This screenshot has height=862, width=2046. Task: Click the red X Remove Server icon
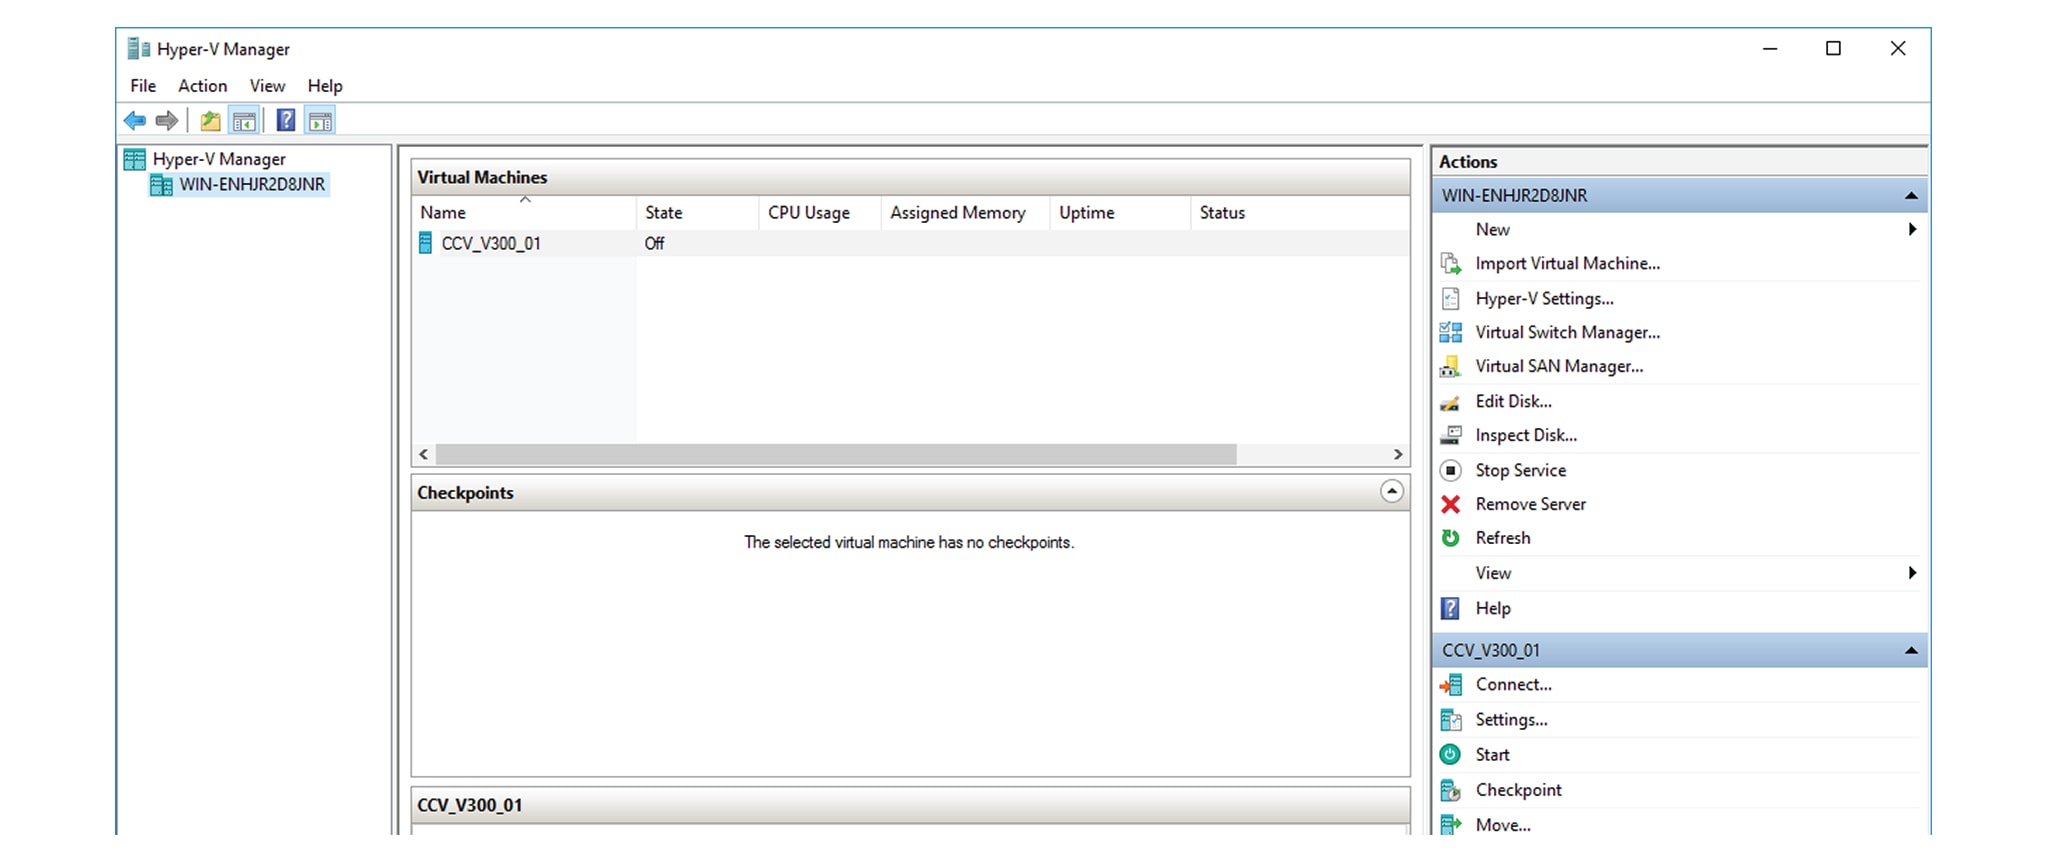[1450, 504]
